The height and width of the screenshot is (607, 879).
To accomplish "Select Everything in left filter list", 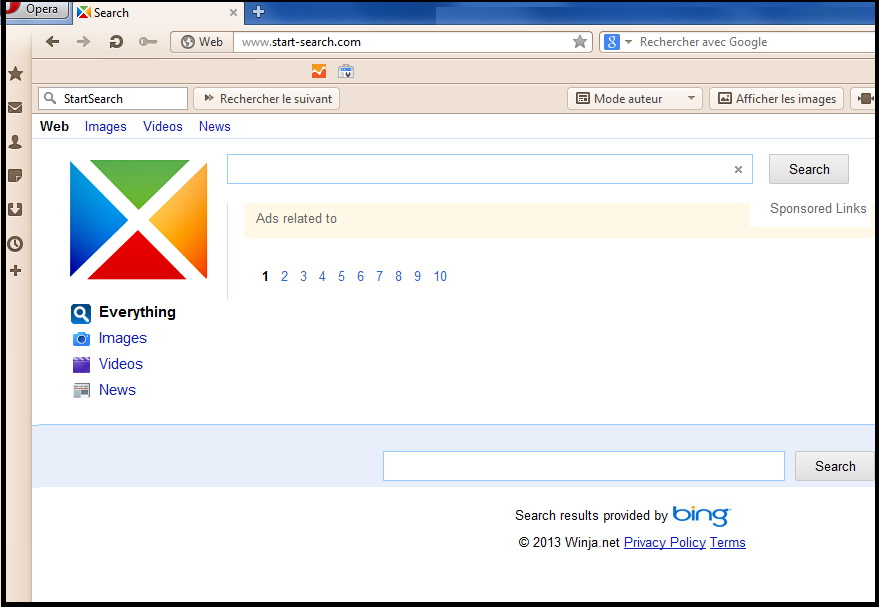I will pyautogui.click(x=137, y=312).
